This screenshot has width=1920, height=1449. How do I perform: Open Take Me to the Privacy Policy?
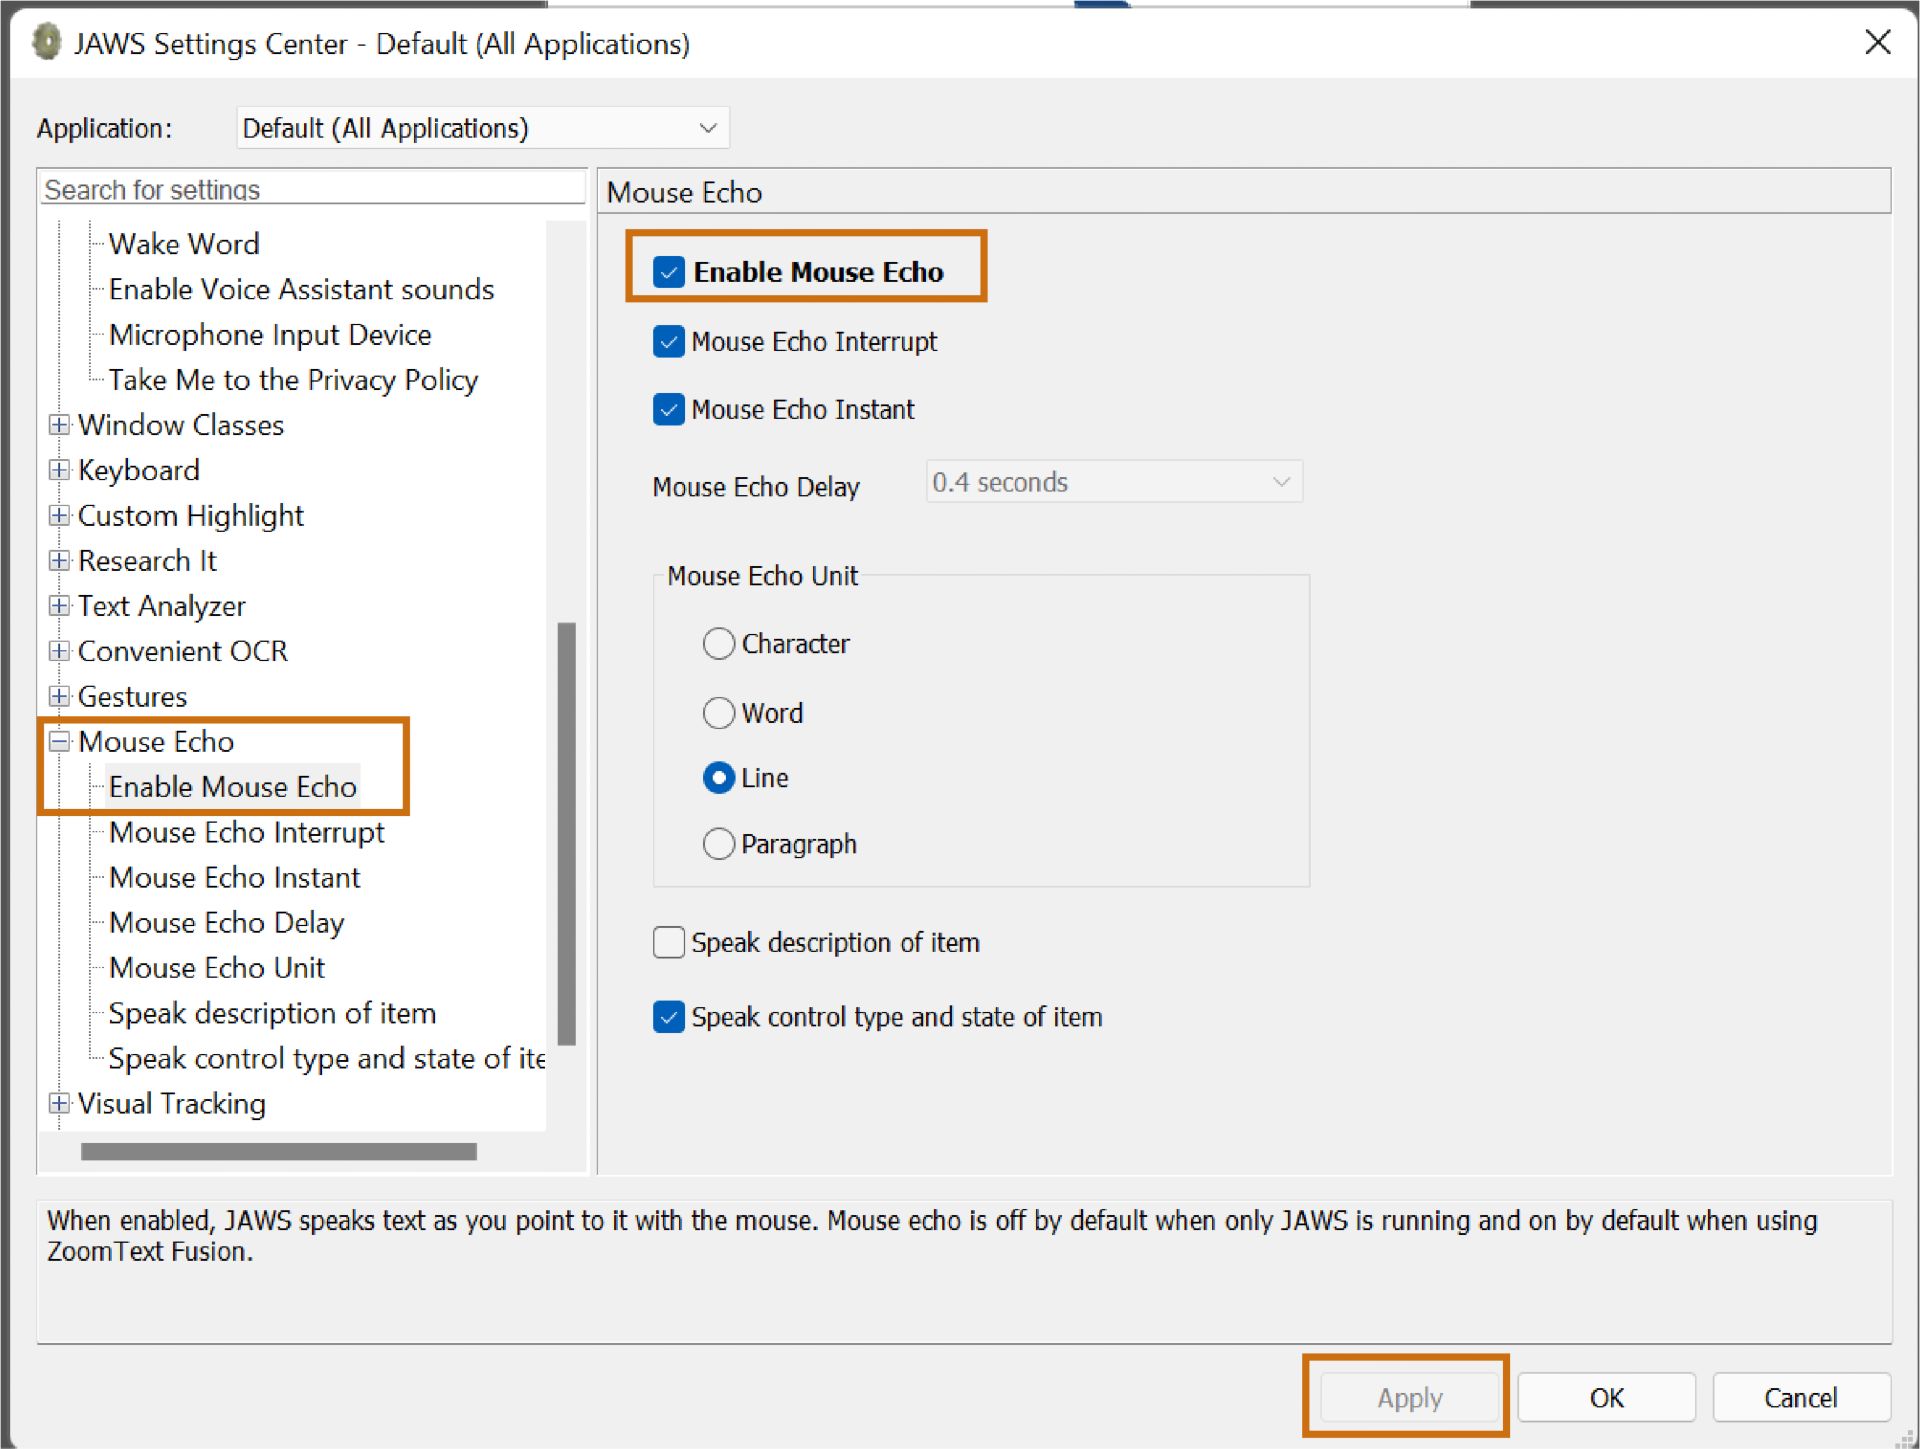292,379
